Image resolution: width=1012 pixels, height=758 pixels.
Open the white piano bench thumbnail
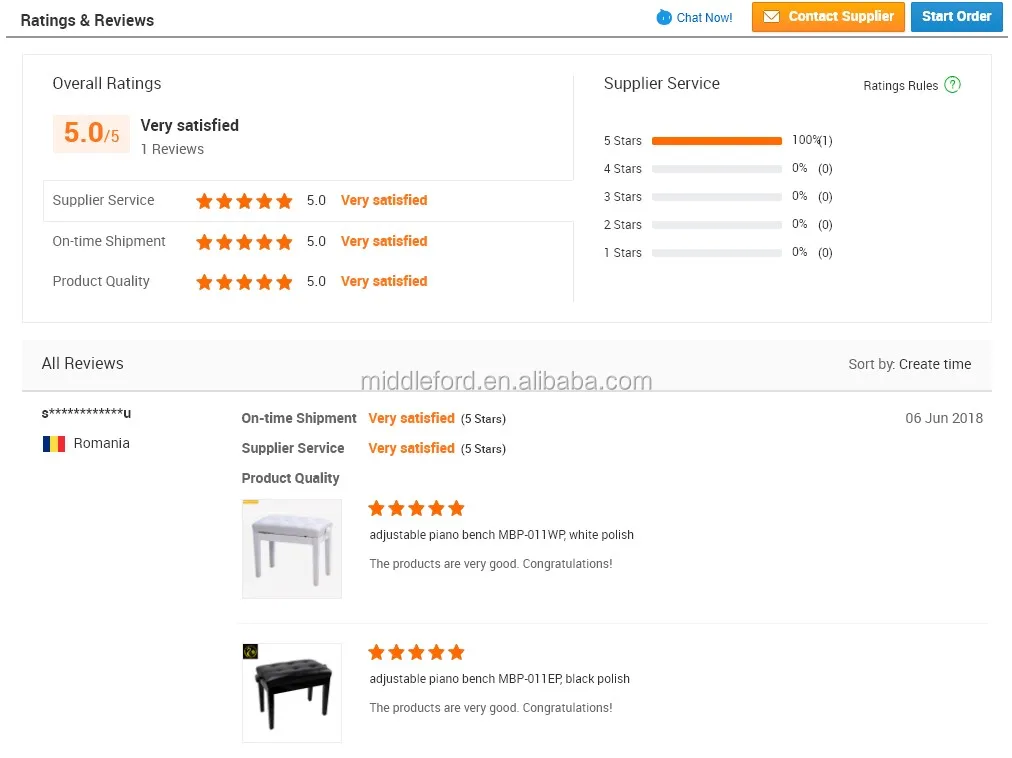[292, 549]
